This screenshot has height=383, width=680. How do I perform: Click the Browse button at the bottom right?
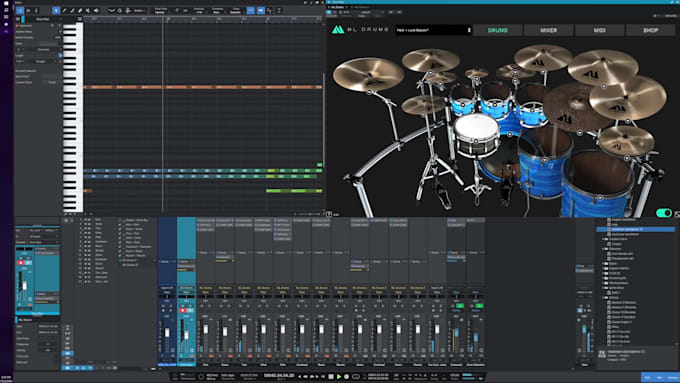pyautogui.click(x=673, y=377)
